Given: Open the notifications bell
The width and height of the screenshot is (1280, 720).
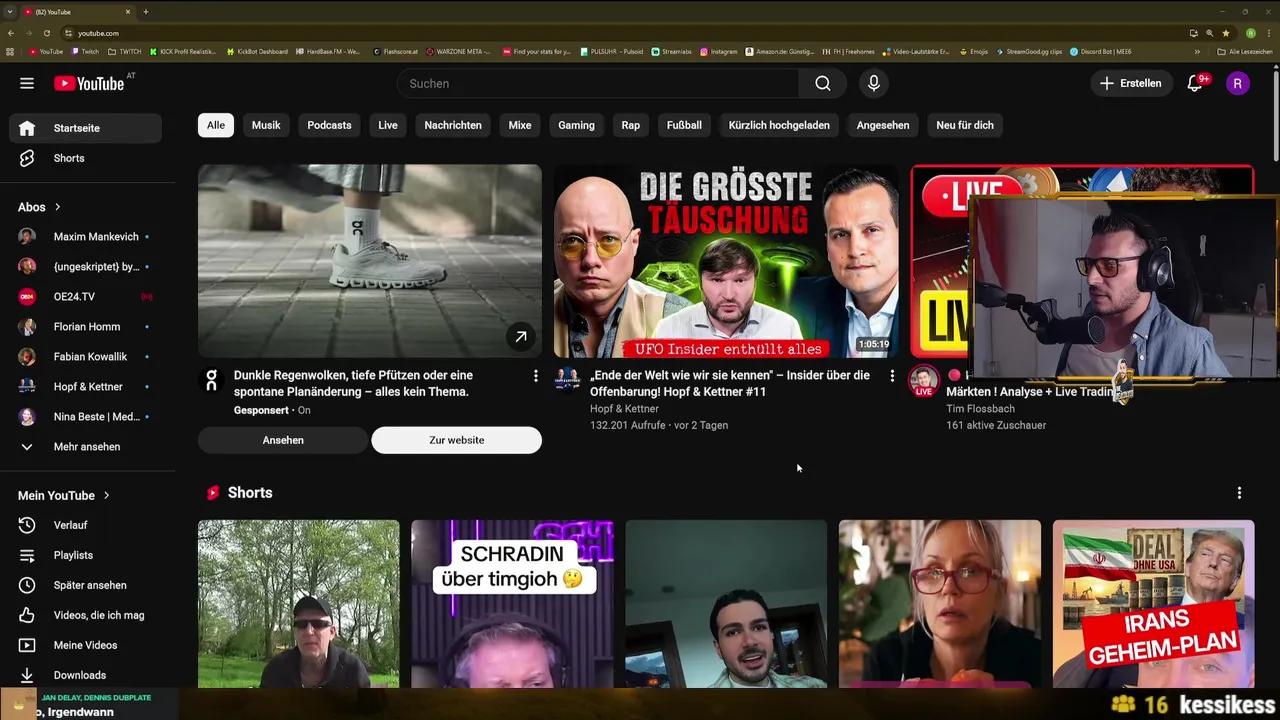Looking at the screenshot, I should coord(1194,84).
